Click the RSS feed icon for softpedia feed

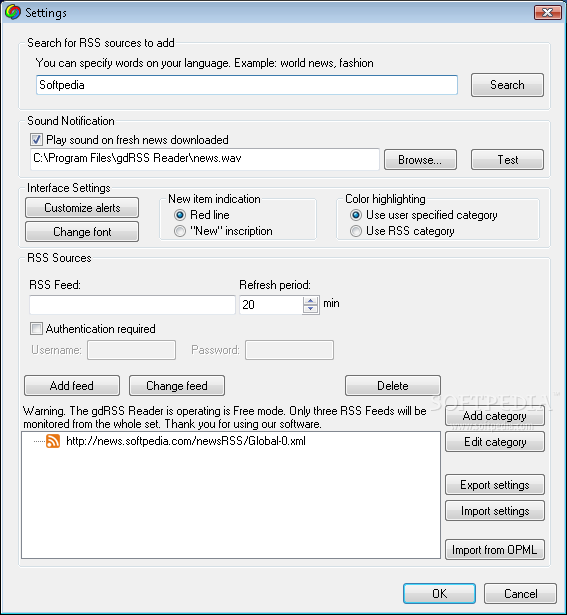[53, 441]
